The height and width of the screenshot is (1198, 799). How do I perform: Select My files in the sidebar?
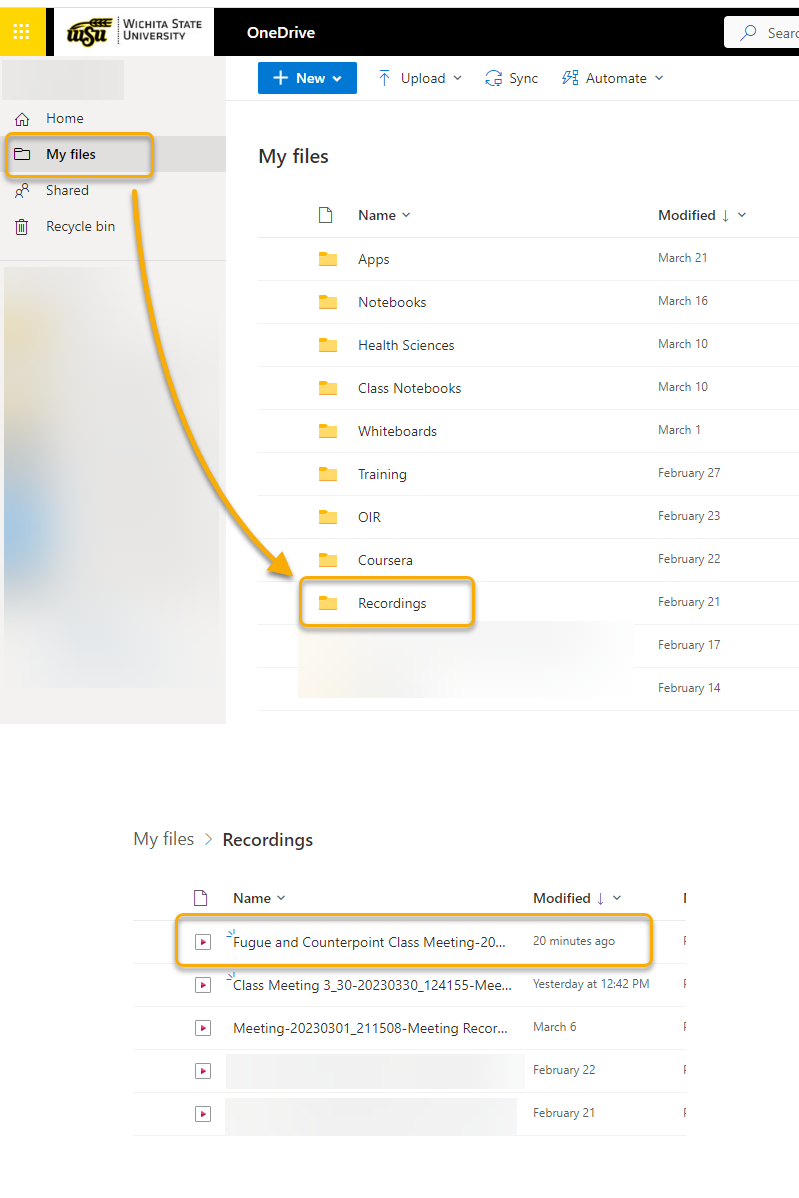click(113, 154)
